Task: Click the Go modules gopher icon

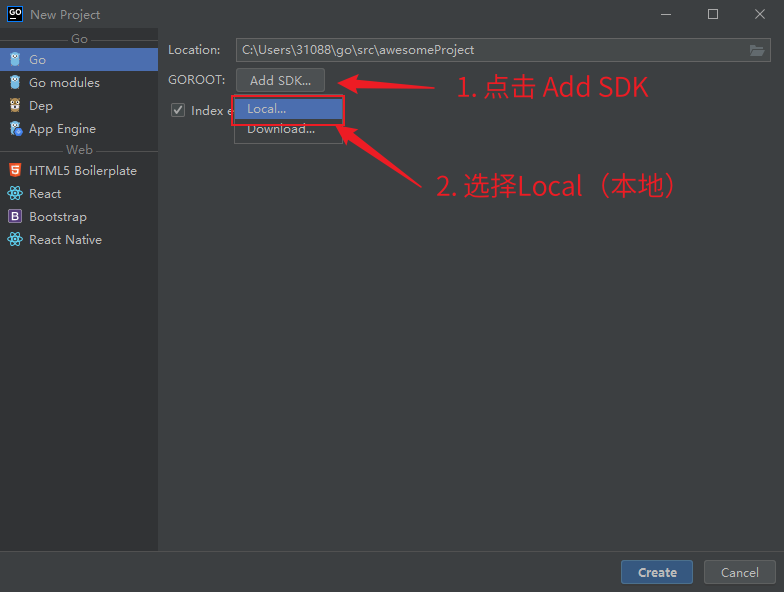Action: pos(15,83)
